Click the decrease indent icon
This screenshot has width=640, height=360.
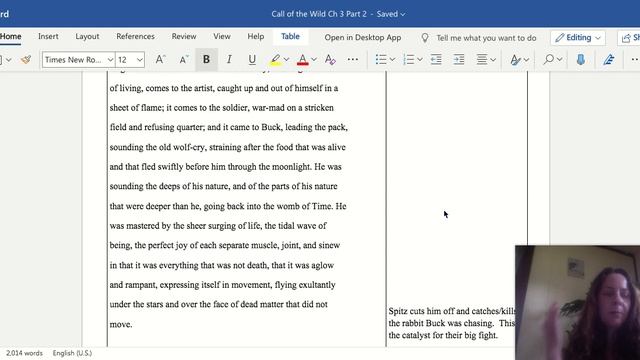436,60
